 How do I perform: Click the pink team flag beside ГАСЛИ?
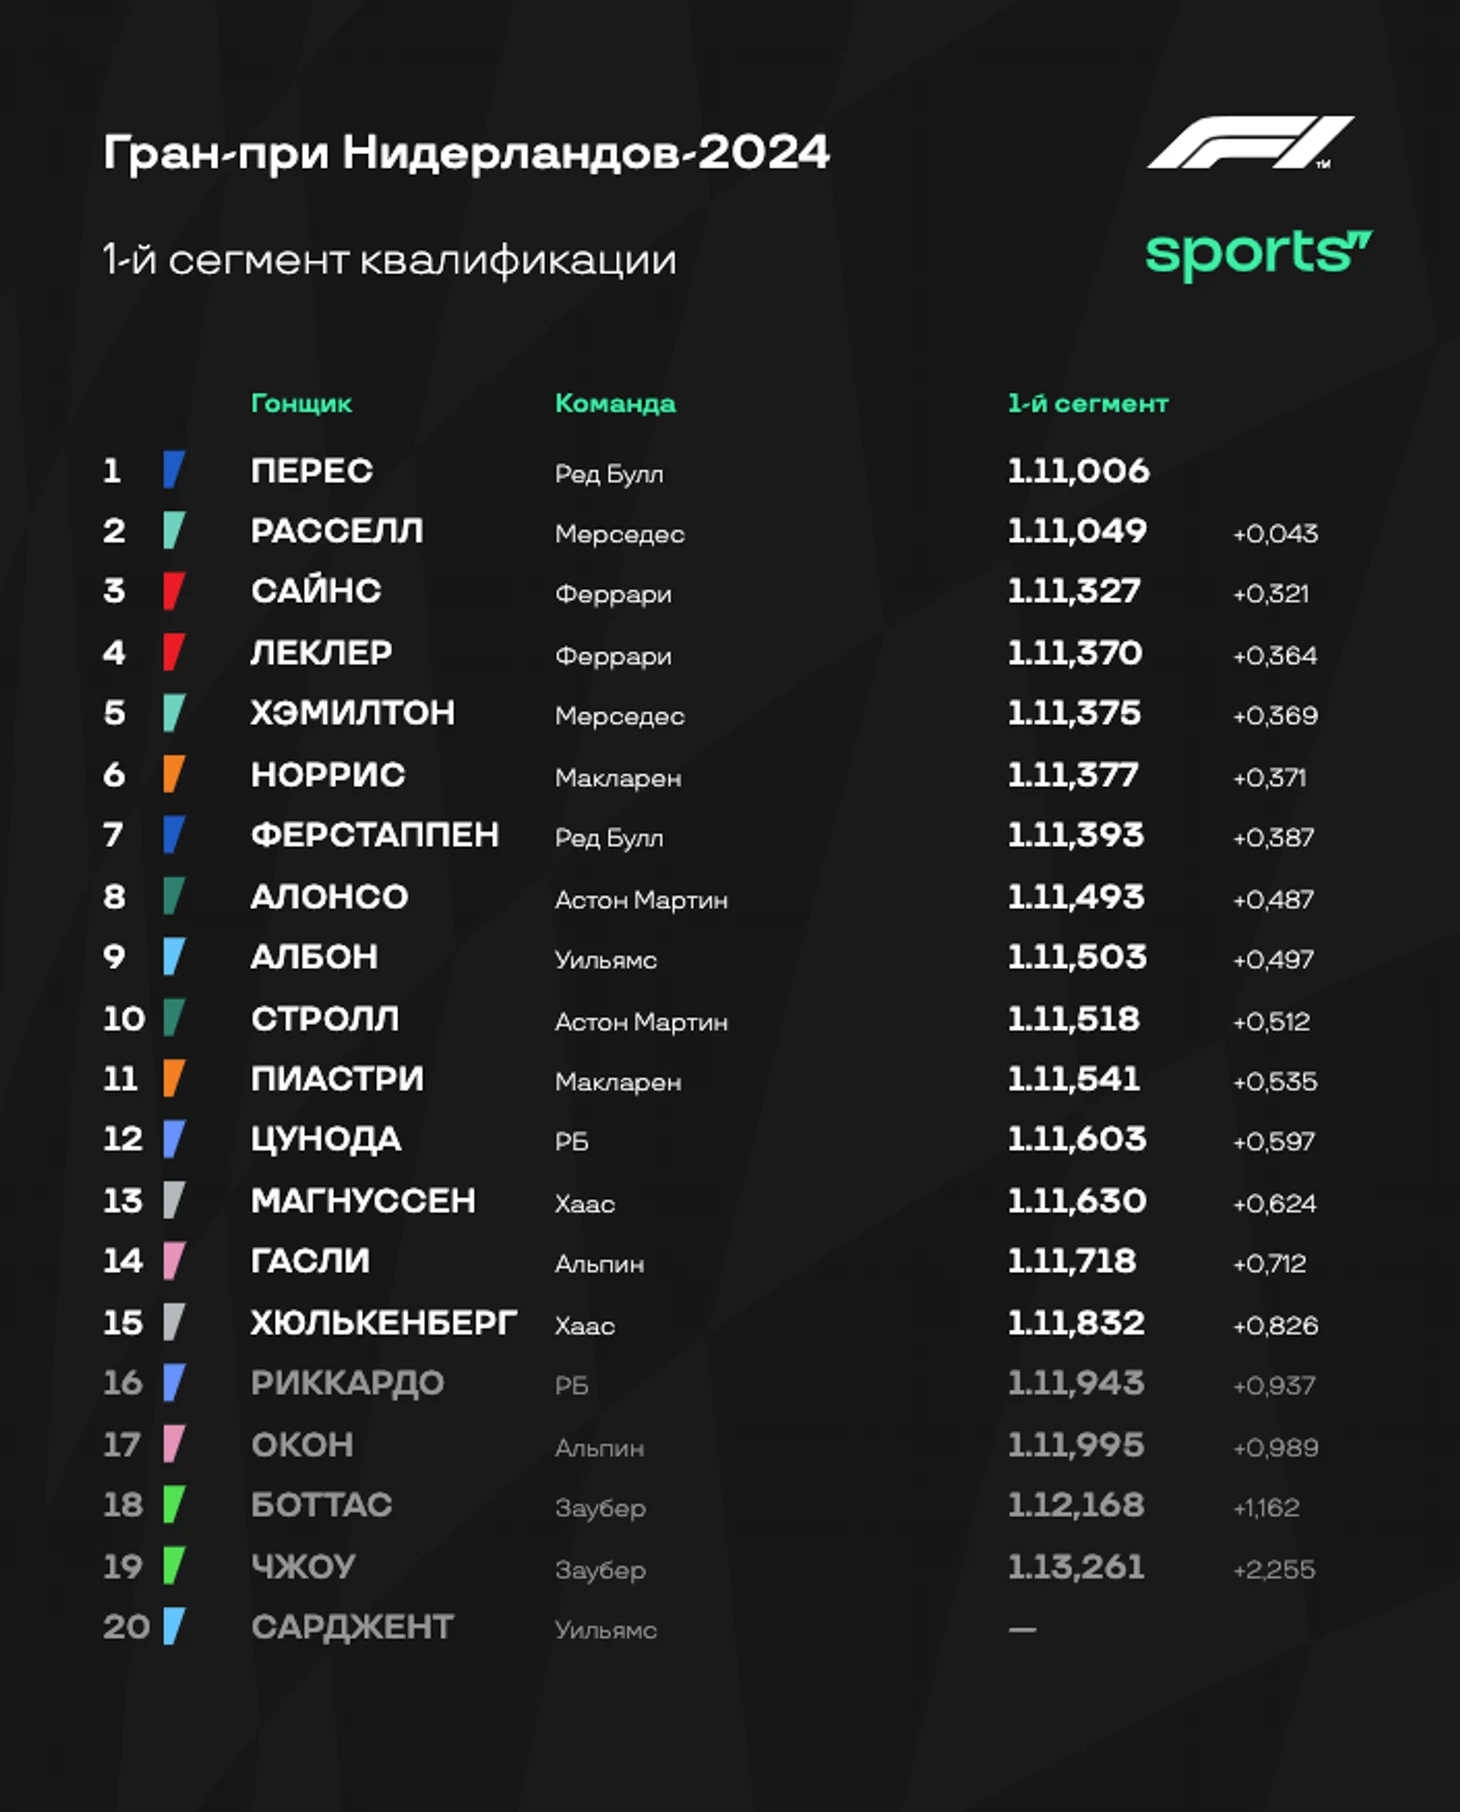tap(174, 1261)
